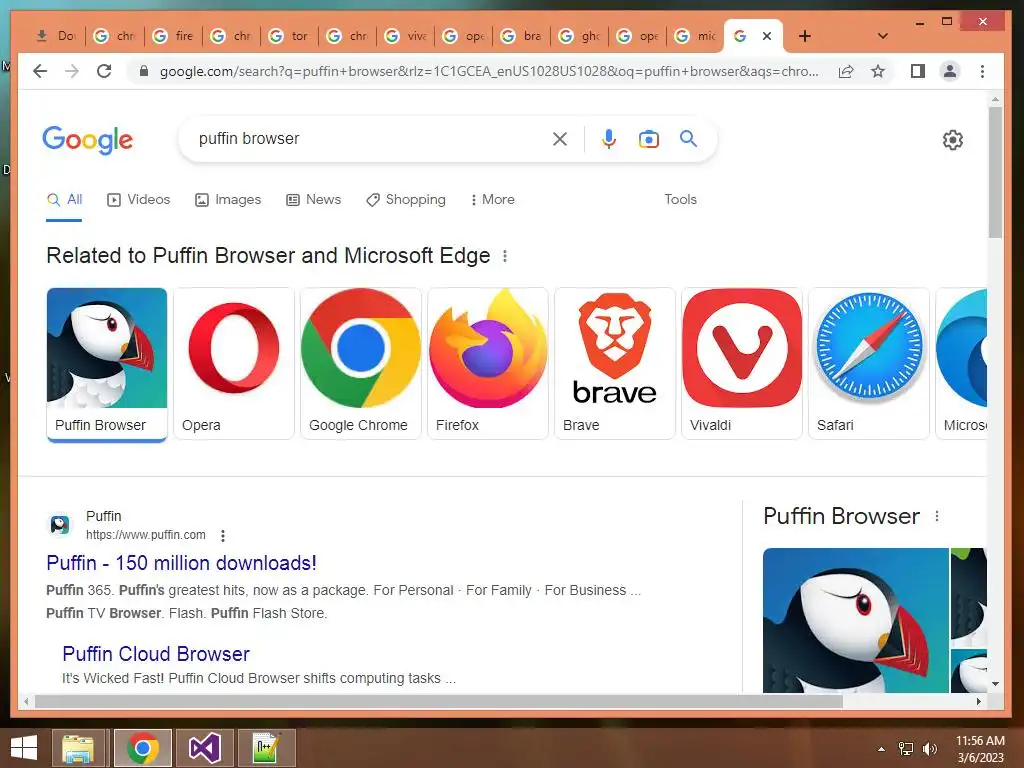
Task: Click the browser forward arrow
Action: (x=72, y=71)
